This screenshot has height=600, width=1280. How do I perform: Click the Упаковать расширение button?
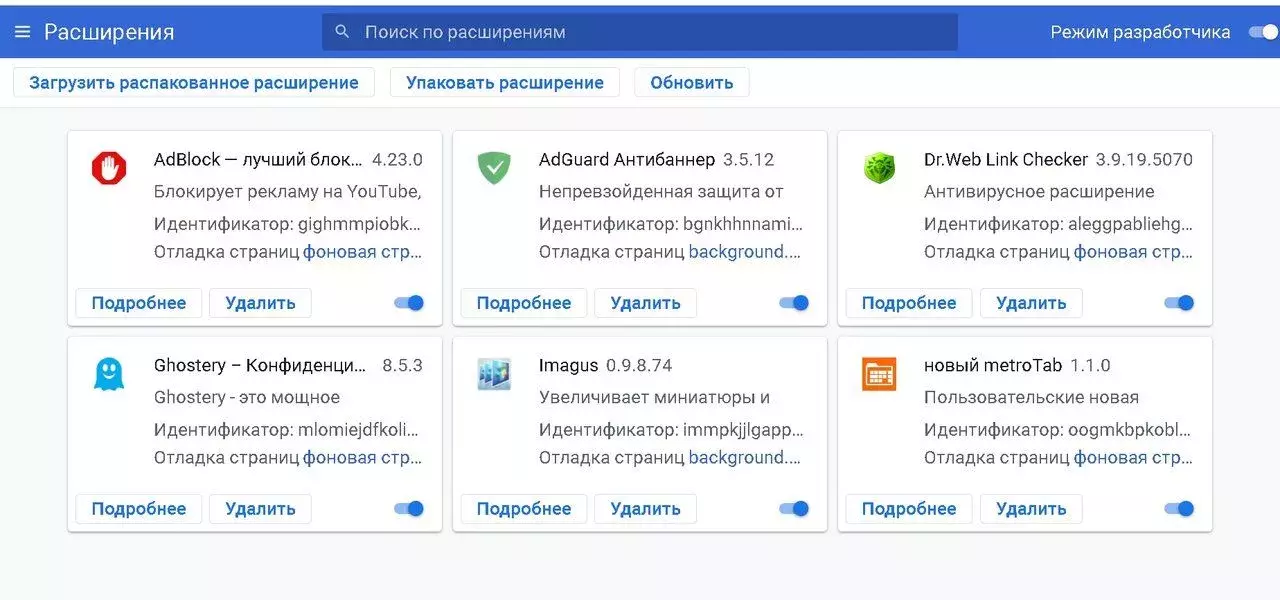click(505, 83)
